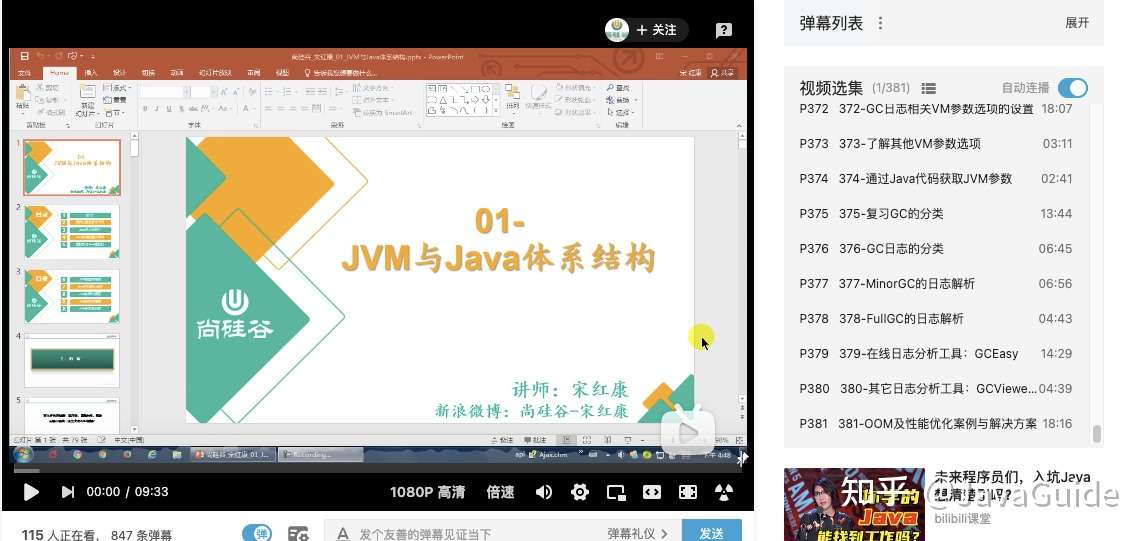Select slide 3 thumbnail in PowerPoint video
Image resolution: width=1148 pixels, height=541 pixels.
72,296
